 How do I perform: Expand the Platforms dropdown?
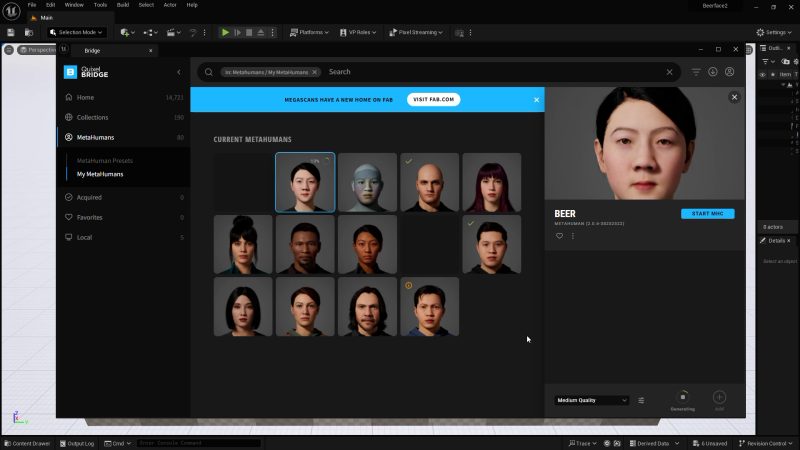pos(309,33)
